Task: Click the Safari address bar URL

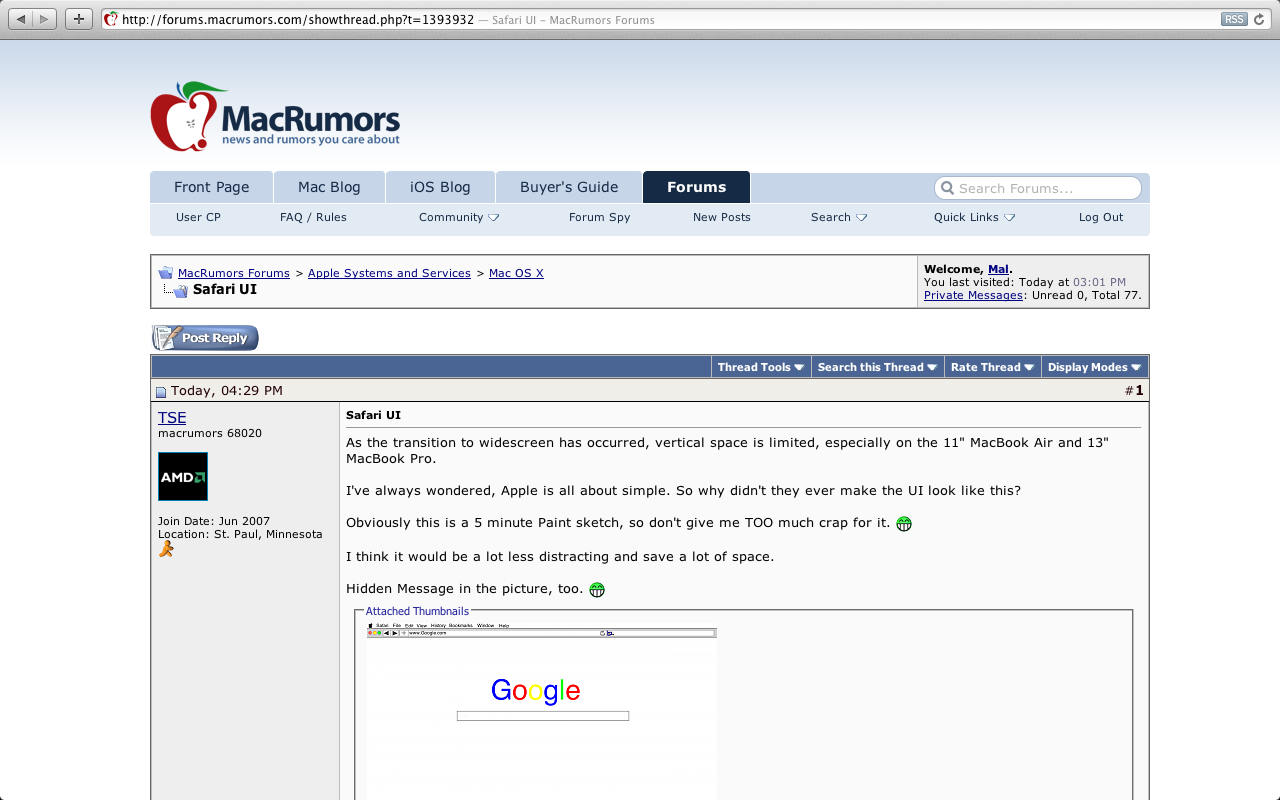Action: (x=298, y=20)
